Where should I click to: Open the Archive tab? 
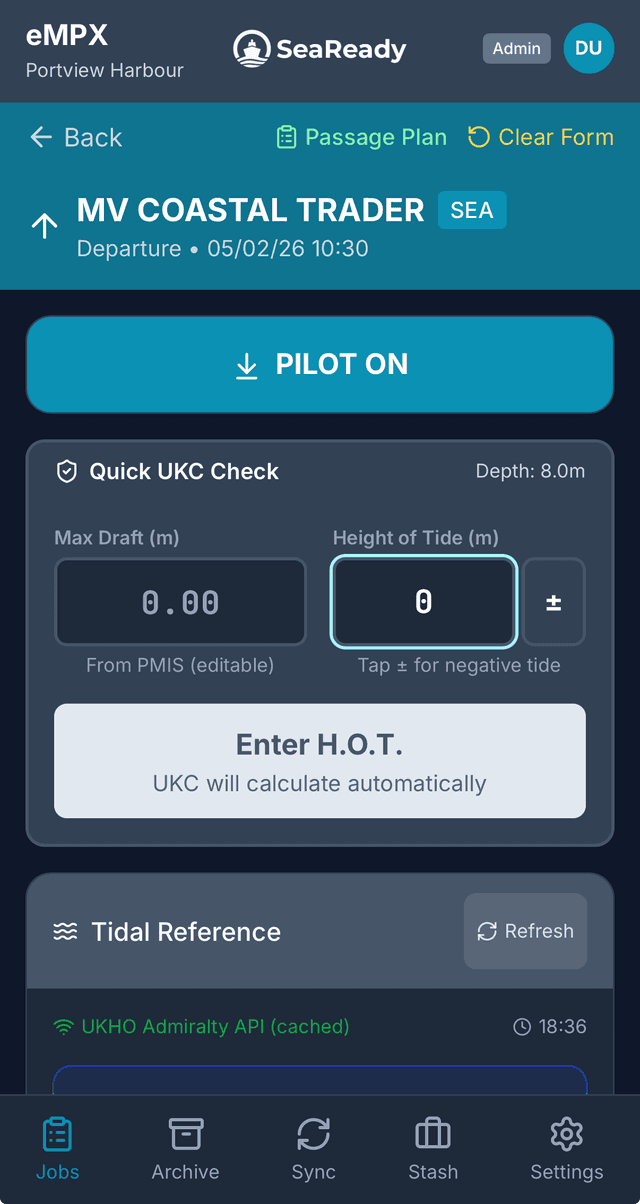click(185, 1149)
